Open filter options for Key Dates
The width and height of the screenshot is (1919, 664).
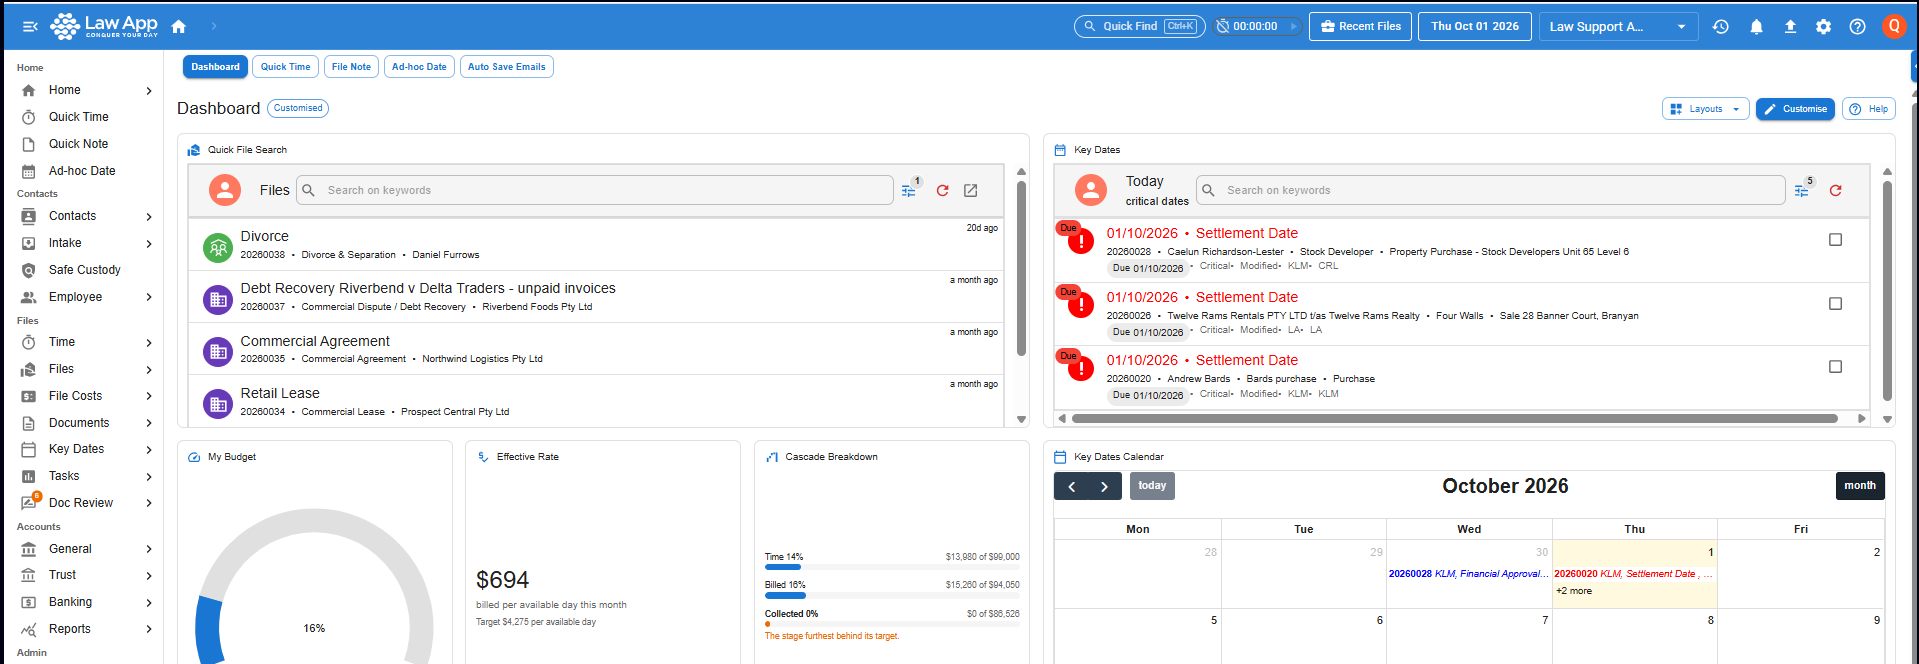1801,190
